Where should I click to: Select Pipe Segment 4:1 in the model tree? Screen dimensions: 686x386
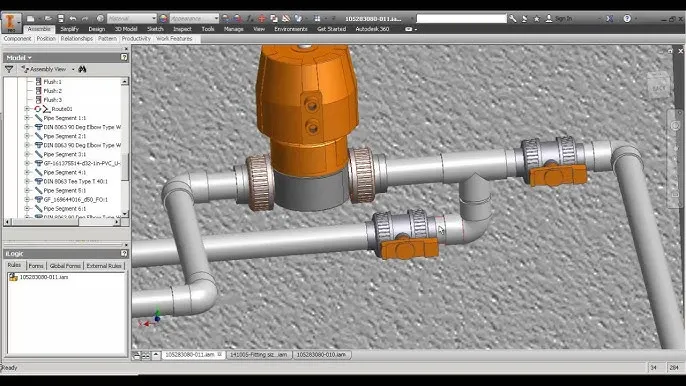64,172
